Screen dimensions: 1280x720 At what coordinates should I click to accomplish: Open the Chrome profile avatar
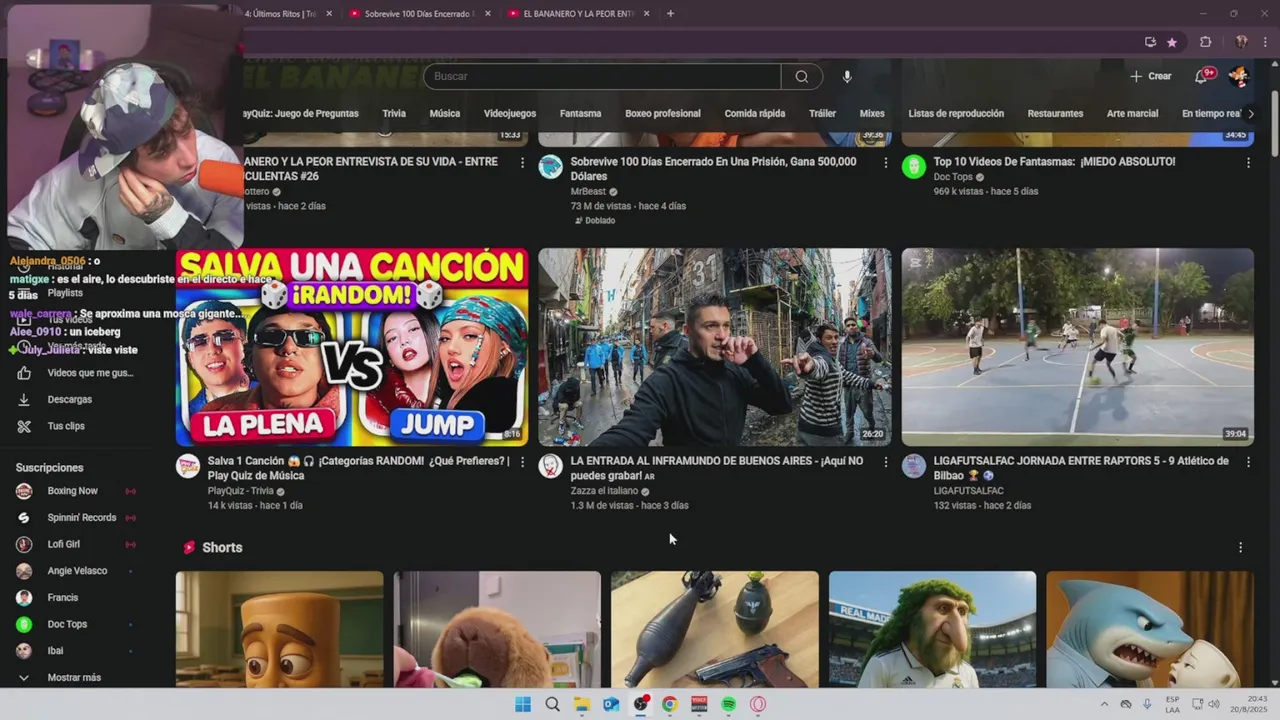tap(1241, 42)
